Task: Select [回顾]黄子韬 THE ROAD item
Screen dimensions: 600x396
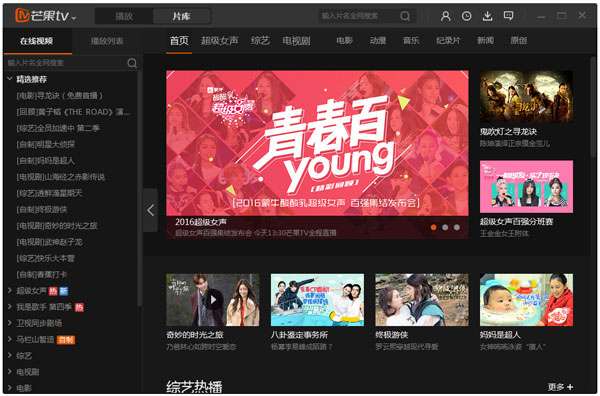Action: 73,112
